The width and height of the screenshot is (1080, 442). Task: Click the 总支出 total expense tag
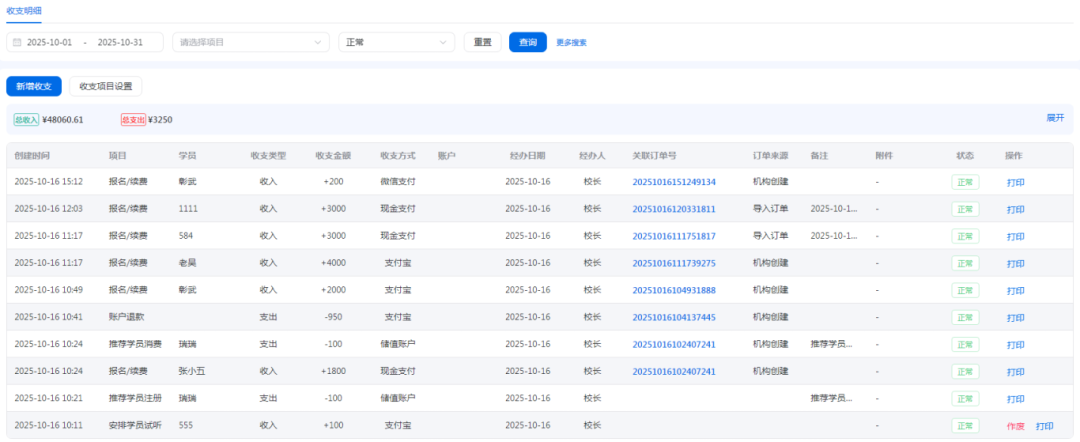[133, 120]
